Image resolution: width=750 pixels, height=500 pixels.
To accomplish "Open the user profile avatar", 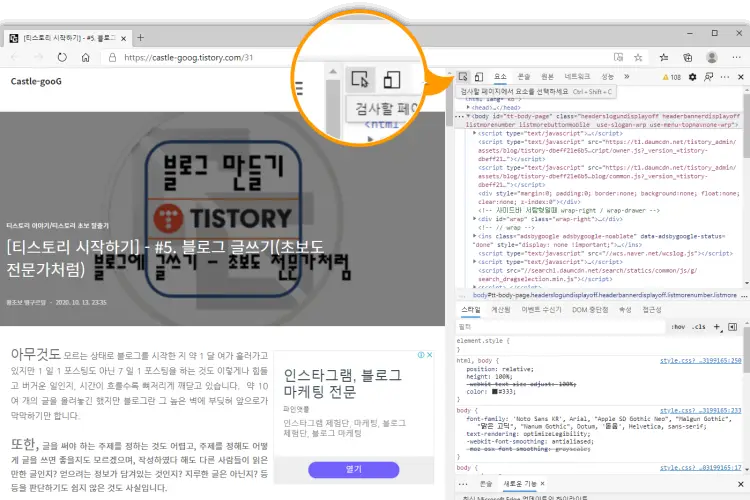I will point(712,57).
